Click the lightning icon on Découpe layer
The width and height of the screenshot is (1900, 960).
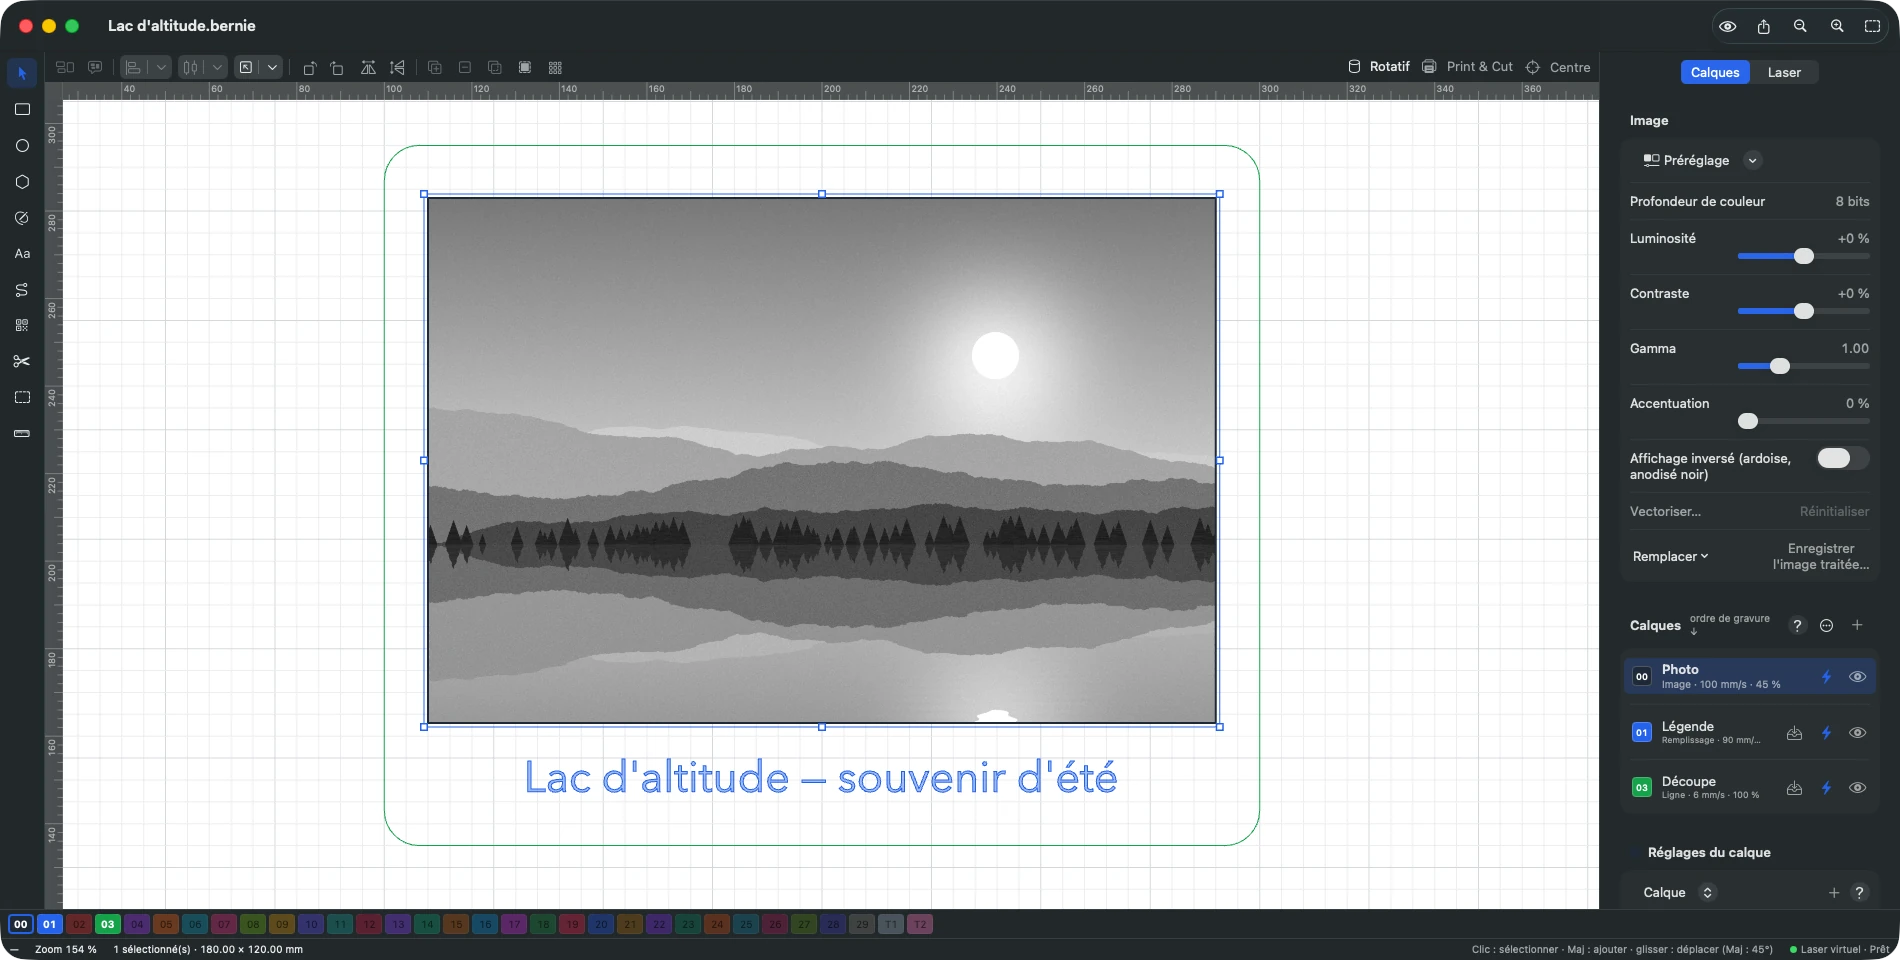[1826, 788]
